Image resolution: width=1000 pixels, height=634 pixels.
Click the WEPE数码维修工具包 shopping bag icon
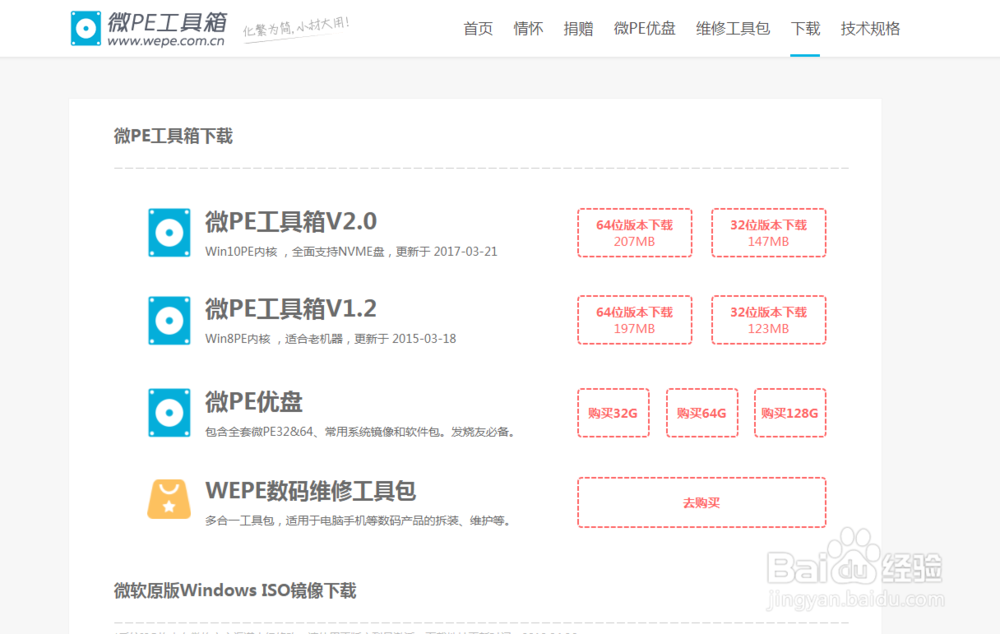(x=169, y=499)
